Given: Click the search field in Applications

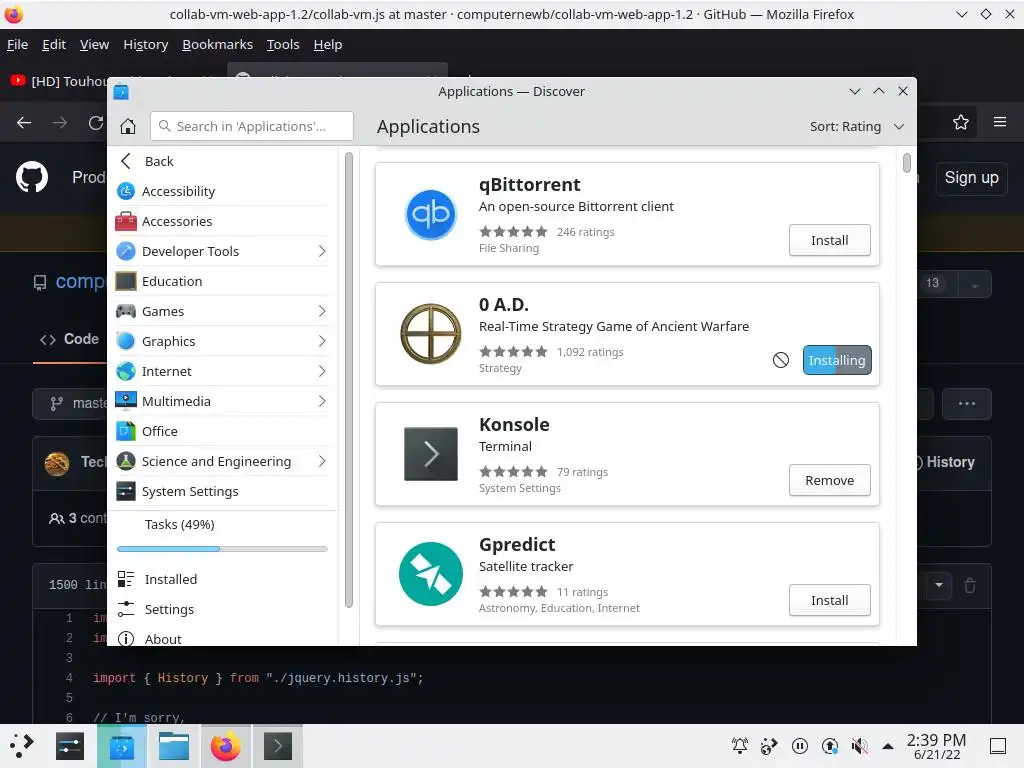Looking at the screenshot, I should [252, 126].
